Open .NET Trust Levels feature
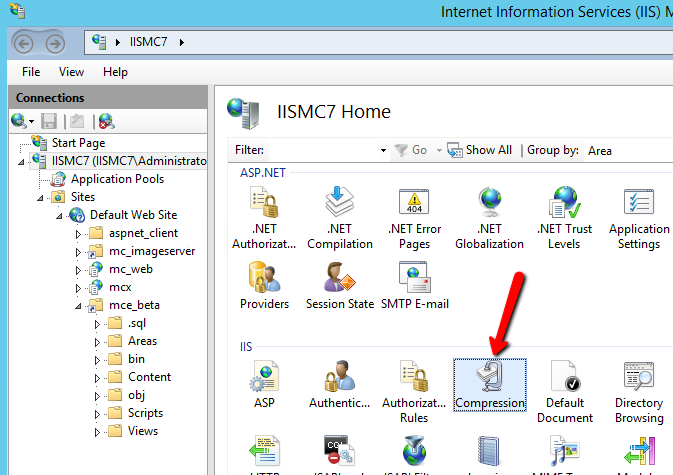The image size is (673, 475). coord(564,218)
